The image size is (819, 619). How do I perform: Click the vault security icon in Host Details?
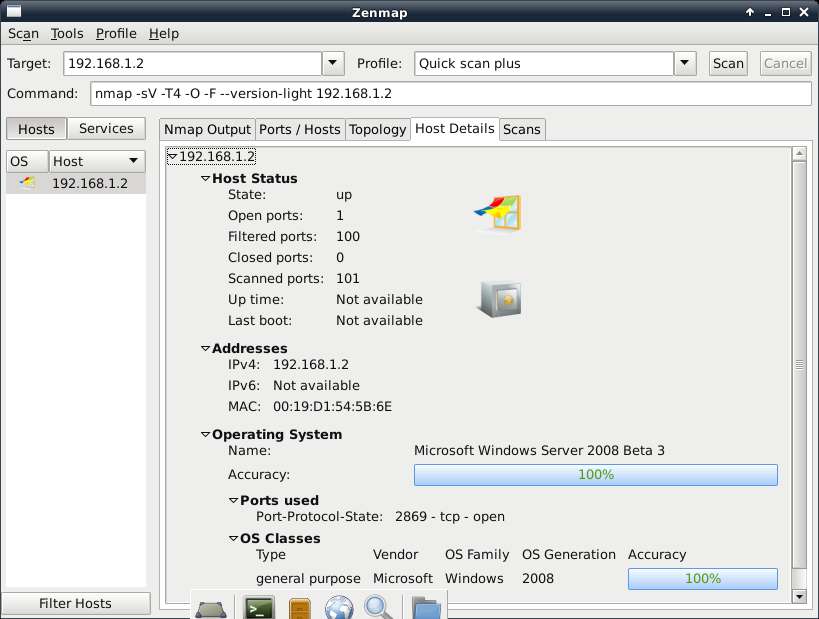coord(499,299)
